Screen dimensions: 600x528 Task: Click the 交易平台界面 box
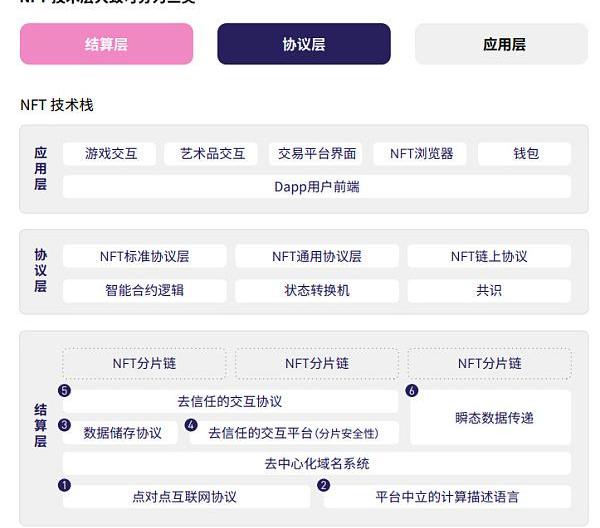pos(317,154)
